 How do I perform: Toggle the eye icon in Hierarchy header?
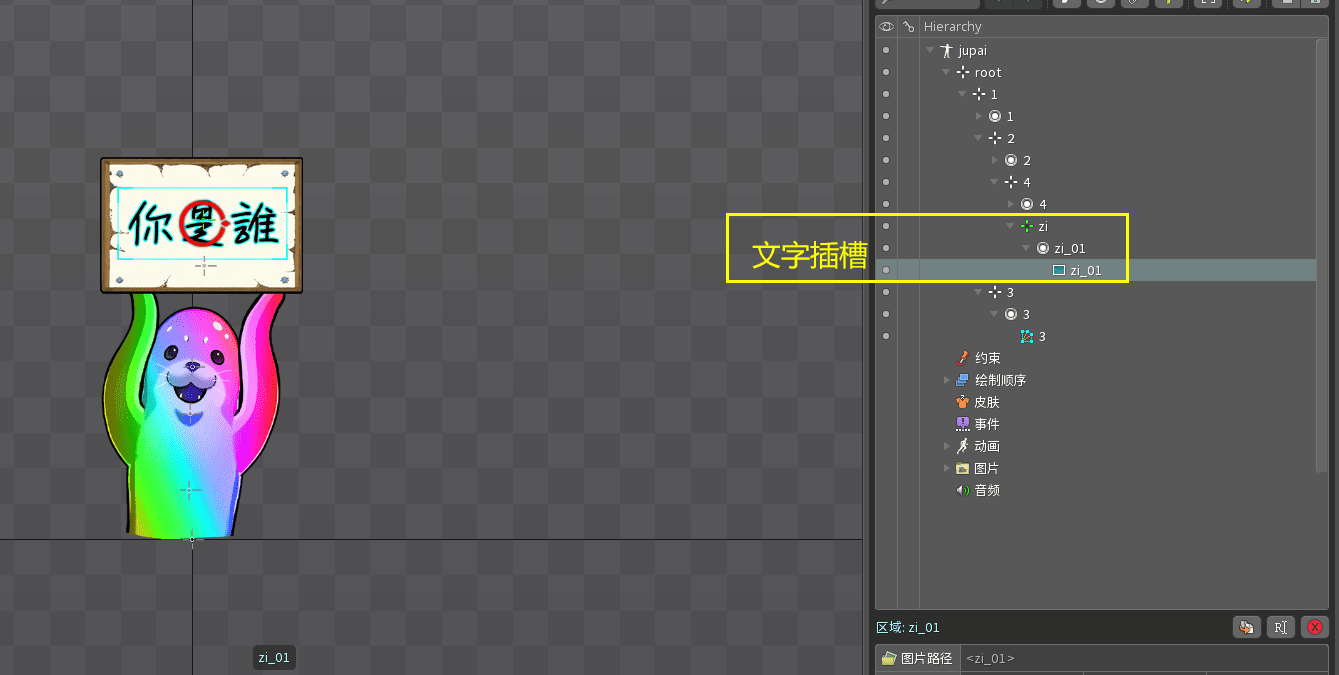(886, 27)
